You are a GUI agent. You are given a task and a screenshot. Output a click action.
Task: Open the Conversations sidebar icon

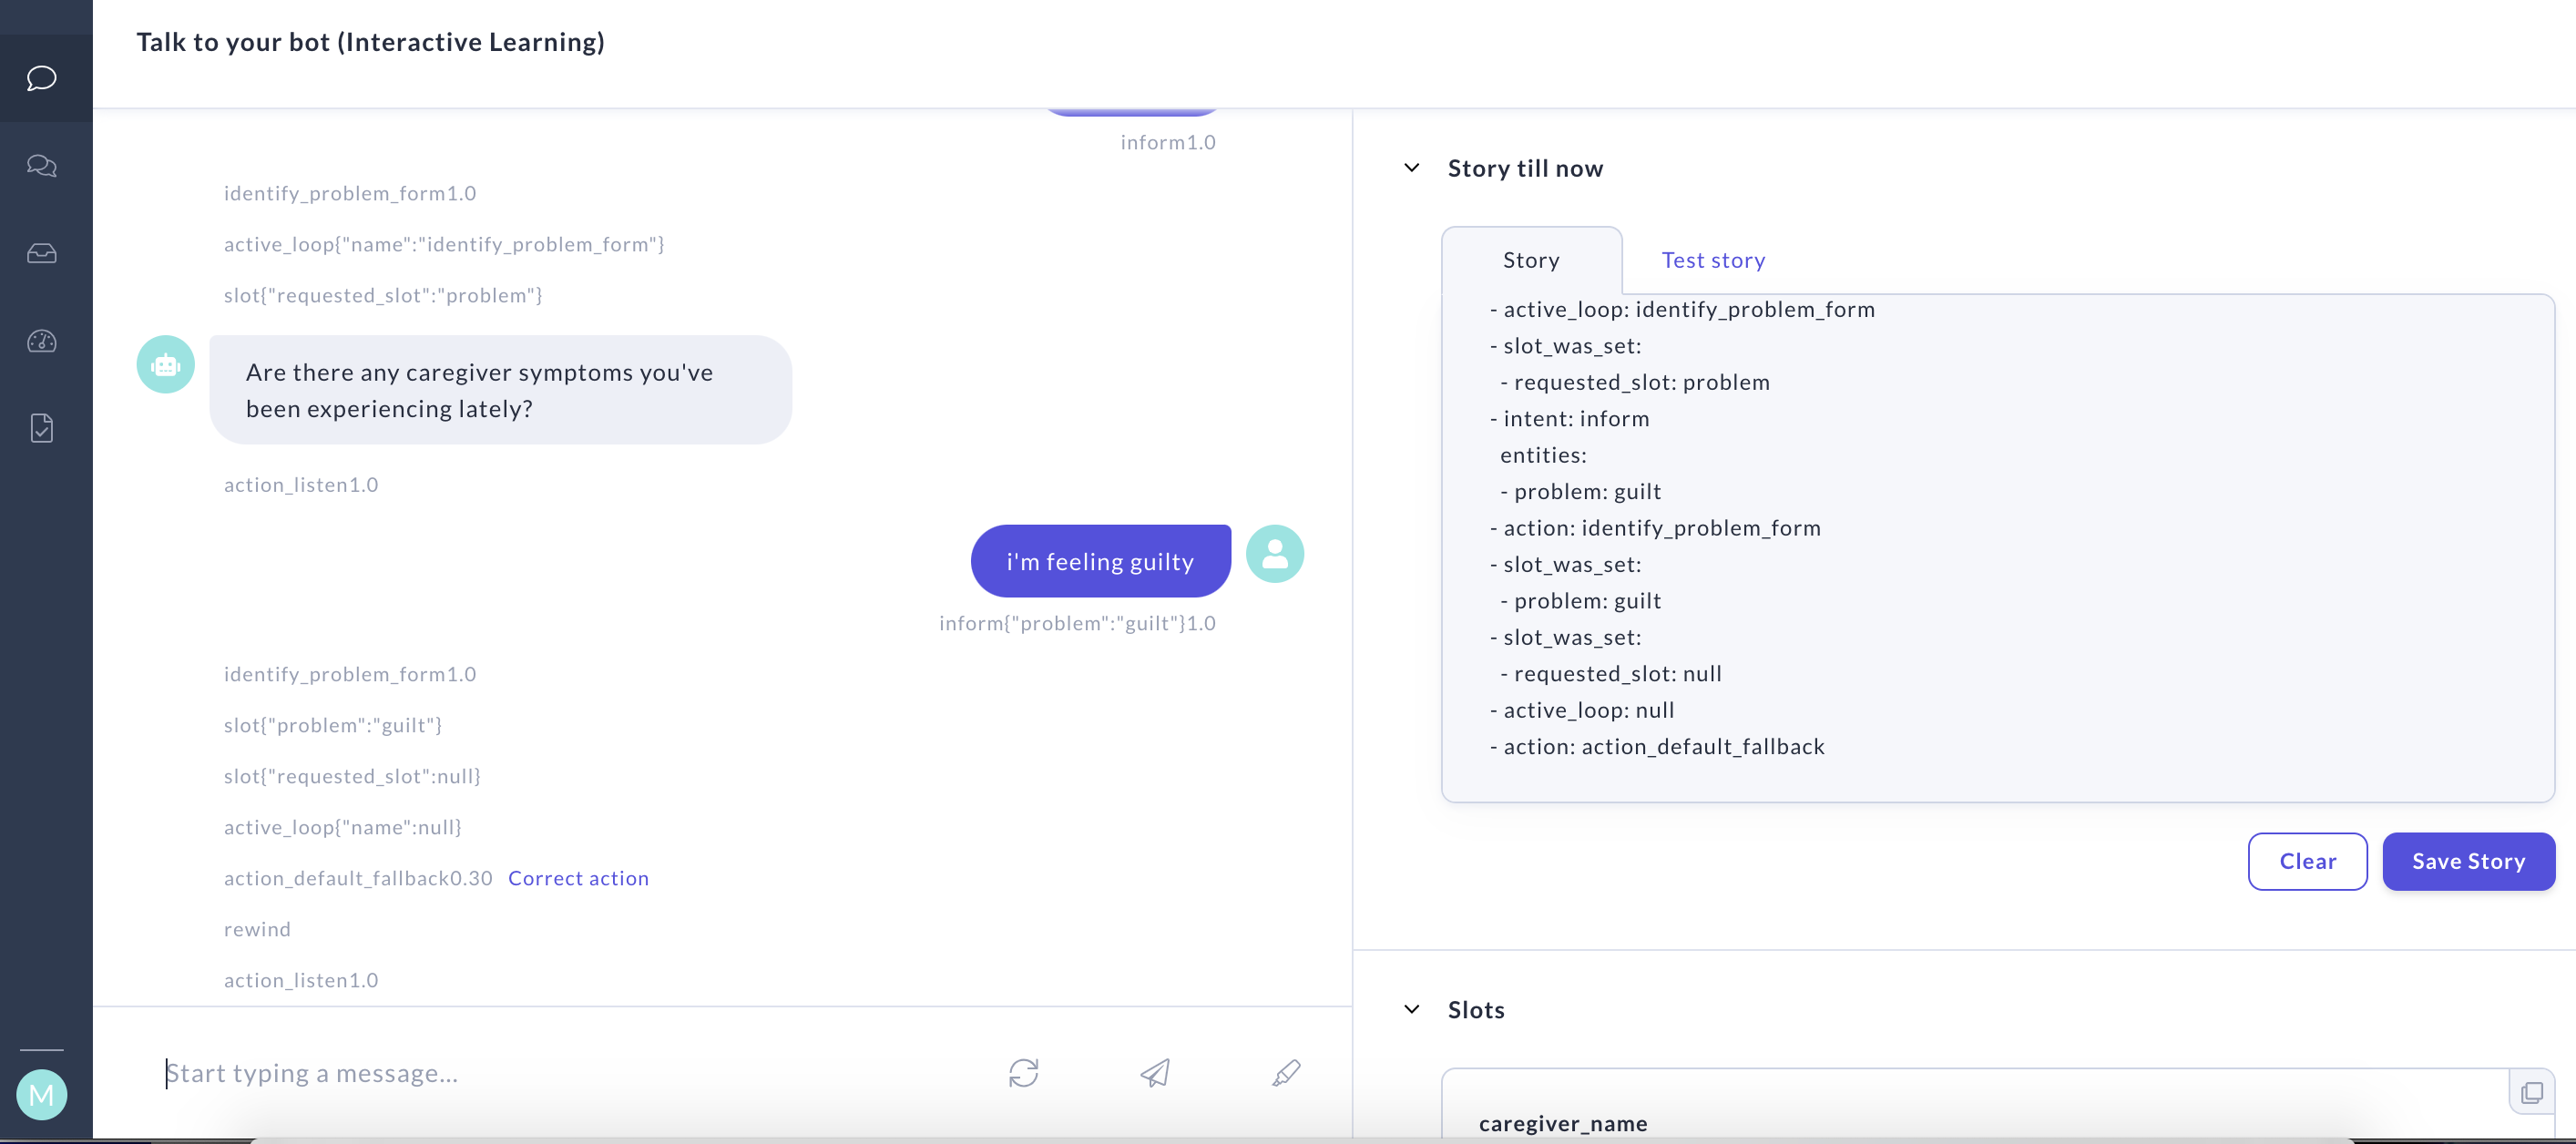click(41, 166)
